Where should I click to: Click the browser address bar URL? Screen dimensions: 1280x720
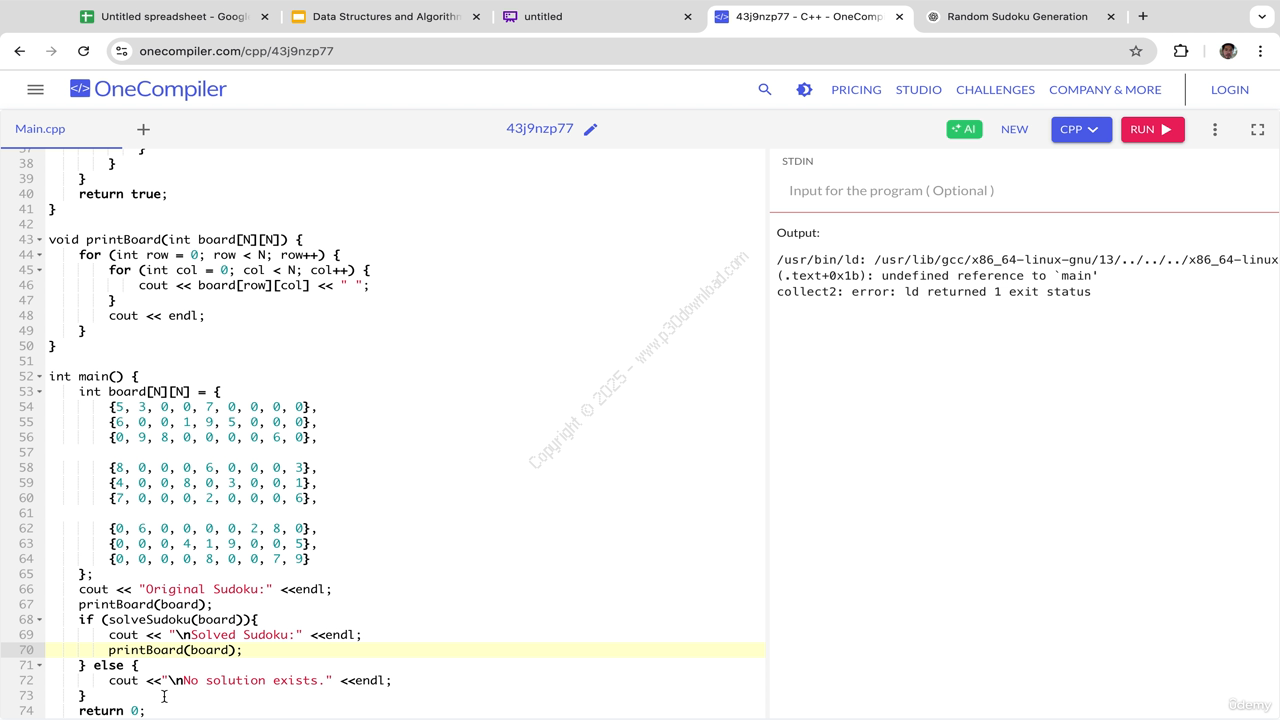pyautogui.click(x=236, y=51)
